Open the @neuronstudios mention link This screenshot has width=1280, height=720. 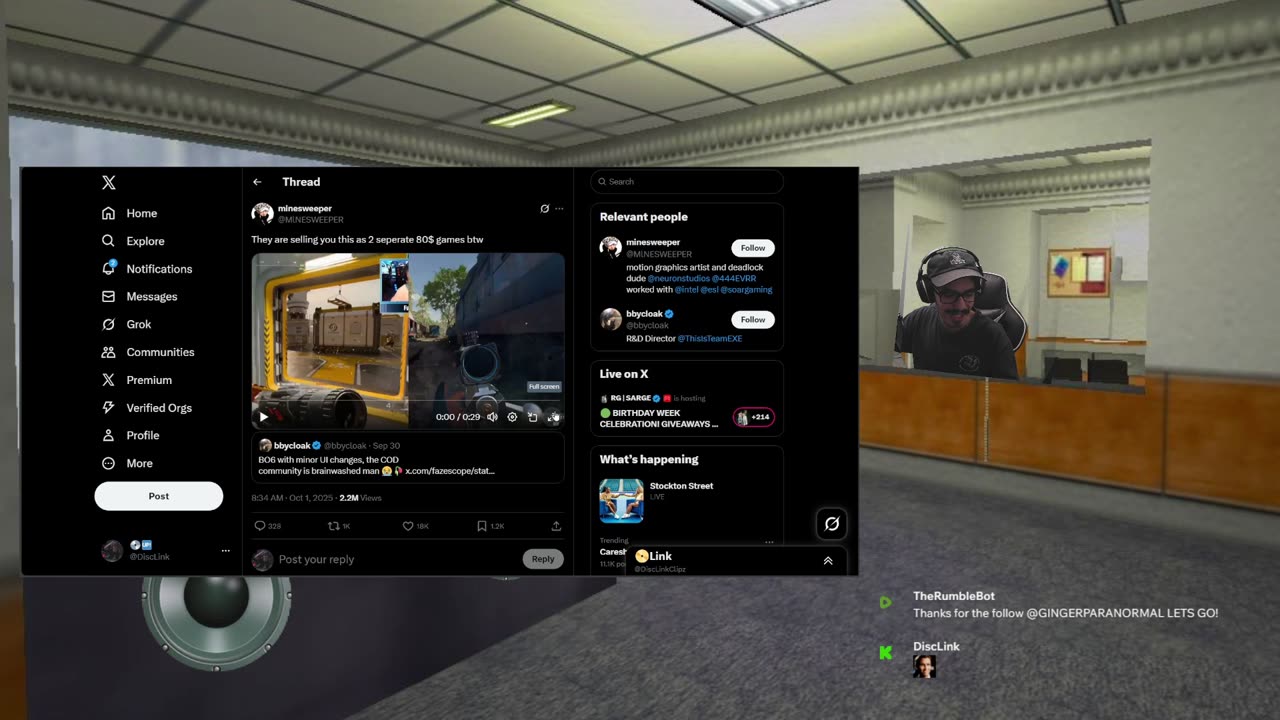point(678,278)
